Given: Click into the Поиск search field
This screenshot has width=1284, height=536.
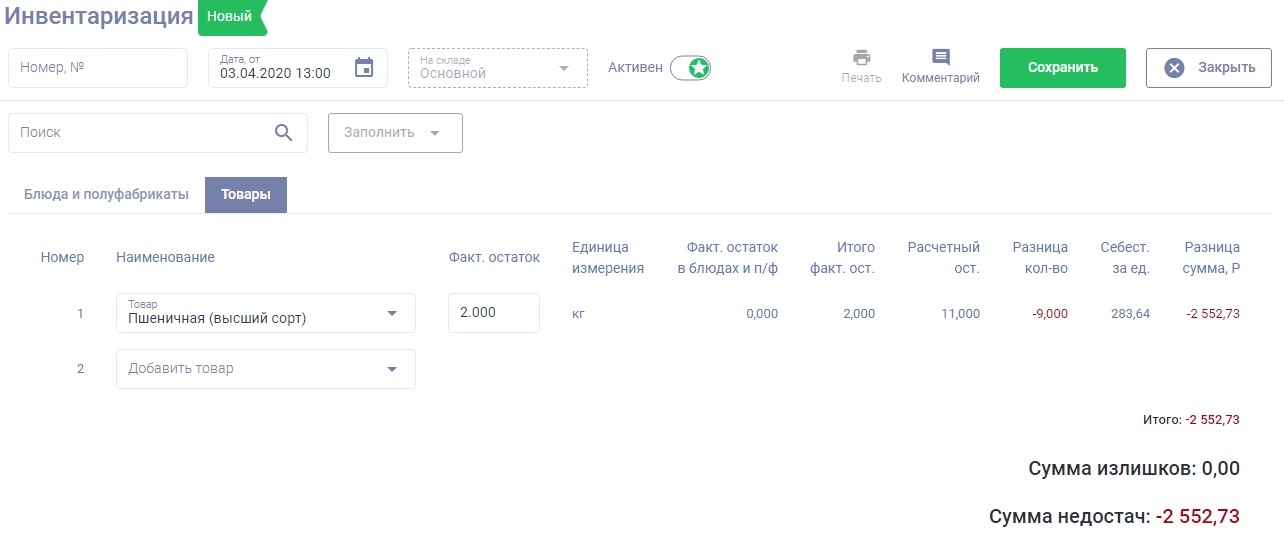Looking at the screenshot, I should click(x=140, y=132).
